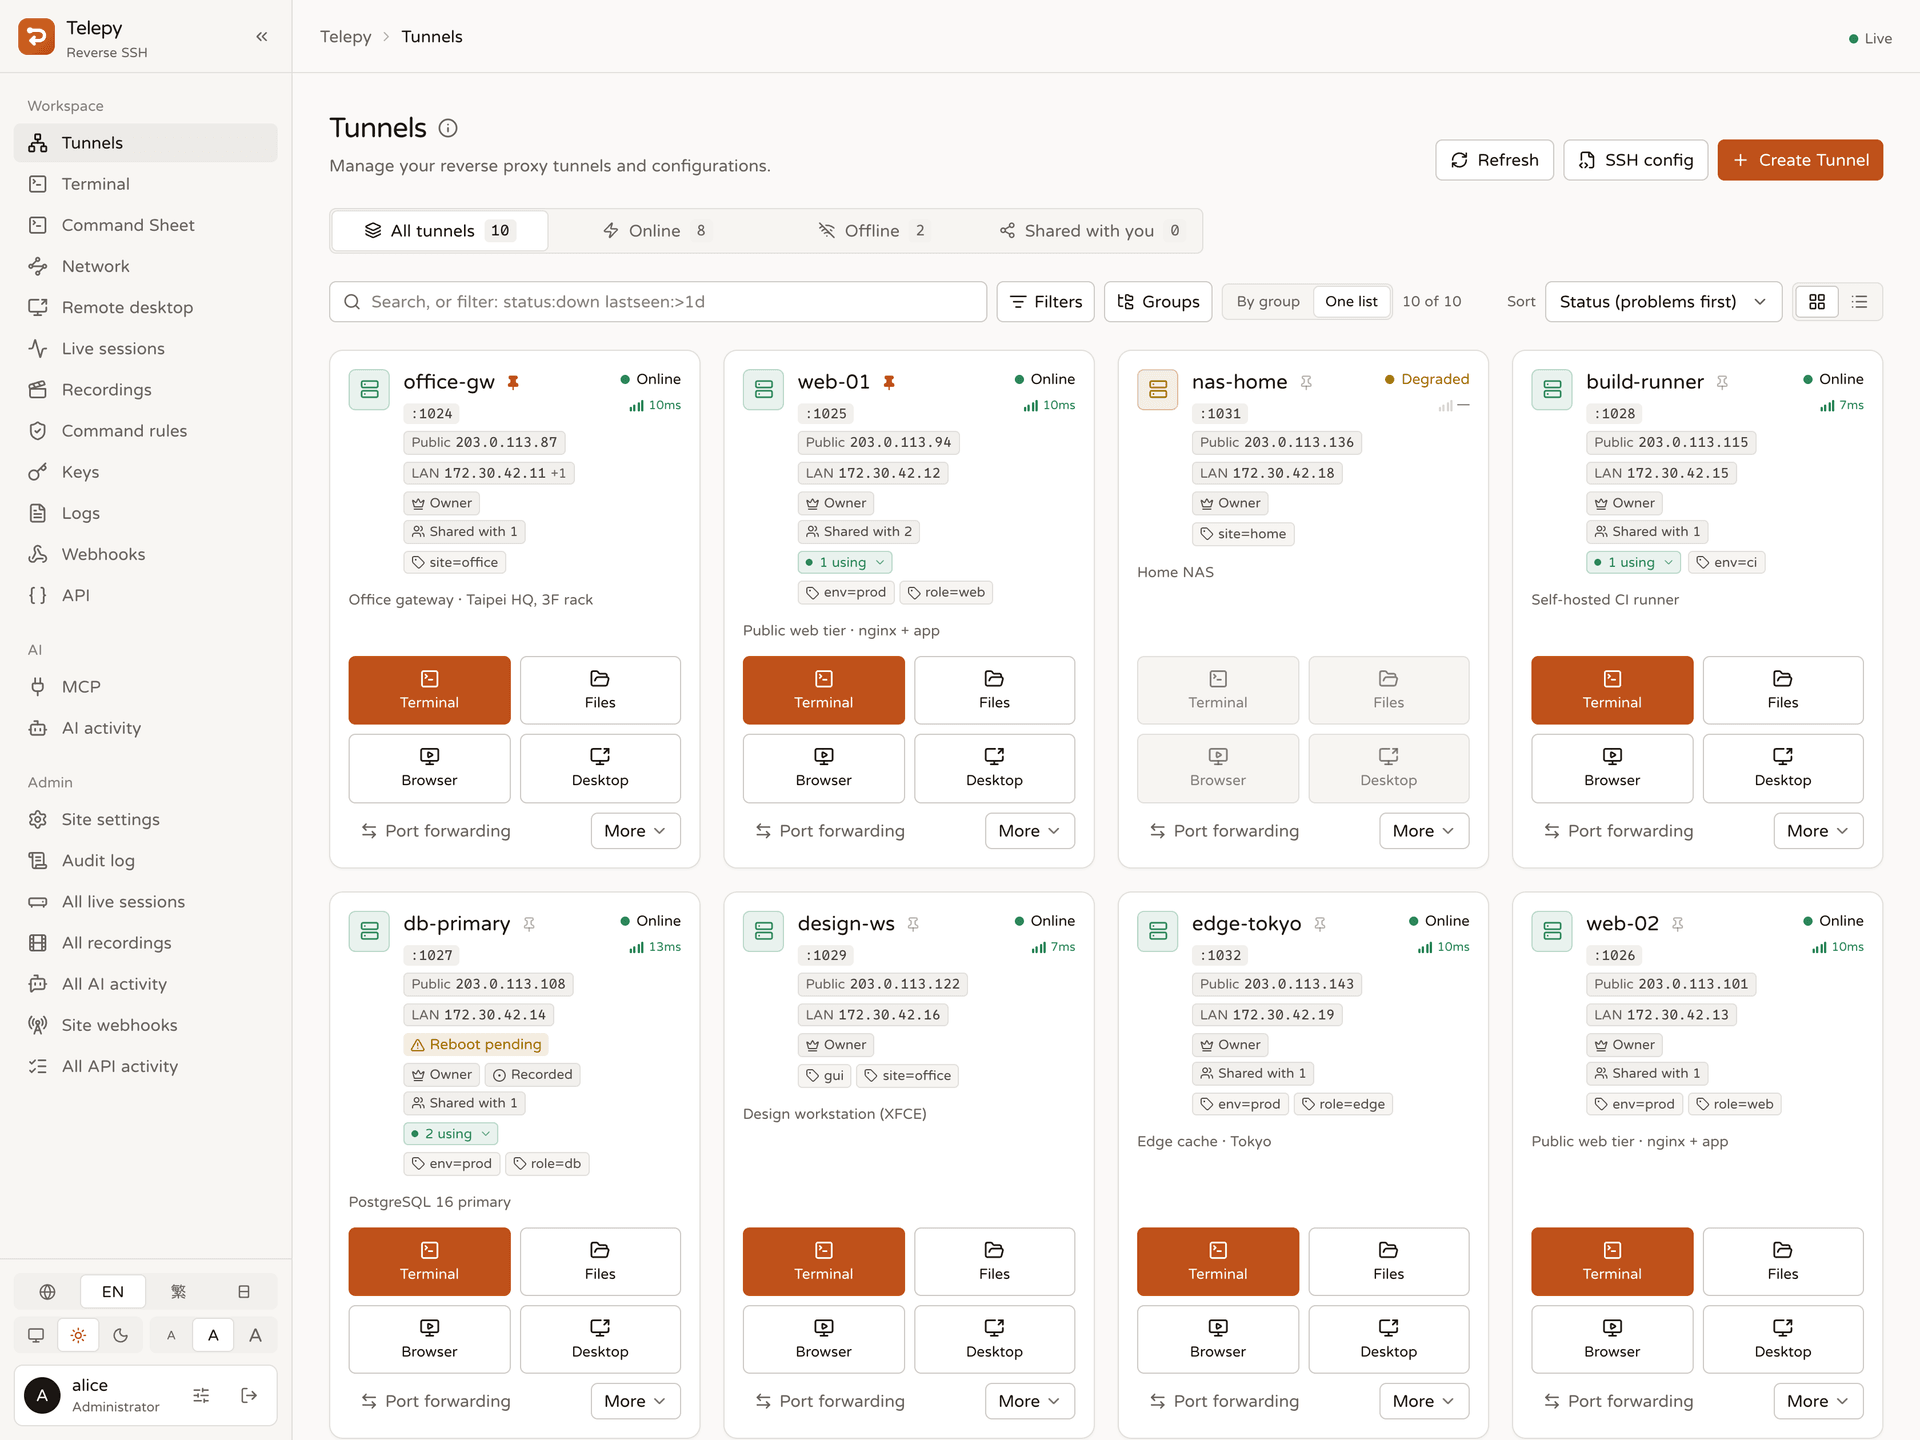The image size is (1920, 1440).
Task: Switch to the Online tab
Action: (x=656, y=231)
